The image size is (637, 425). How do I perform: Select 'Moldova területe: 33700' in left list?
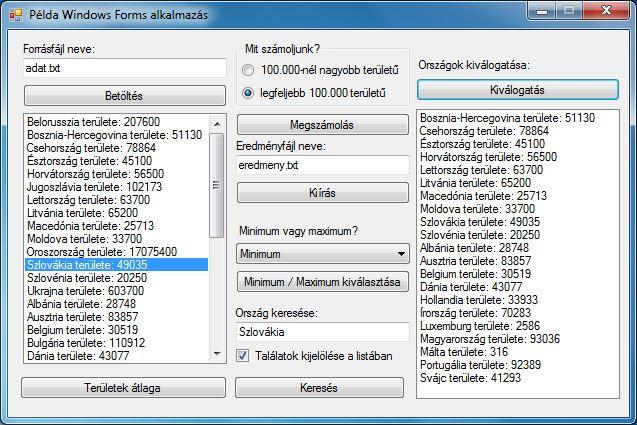point(117,239)
